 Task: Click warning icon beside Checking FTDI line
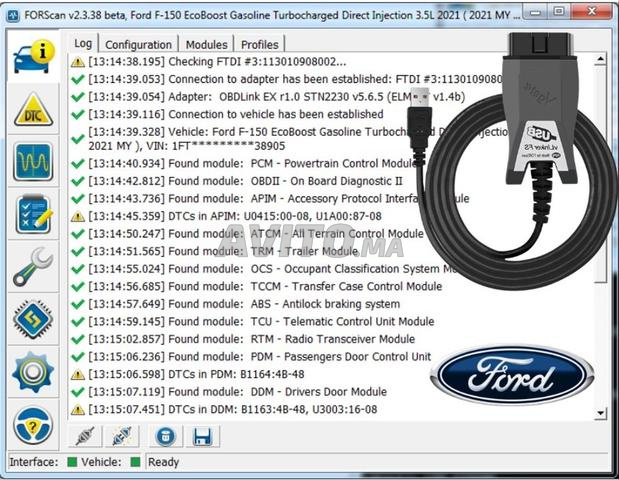tap(78, 62)
